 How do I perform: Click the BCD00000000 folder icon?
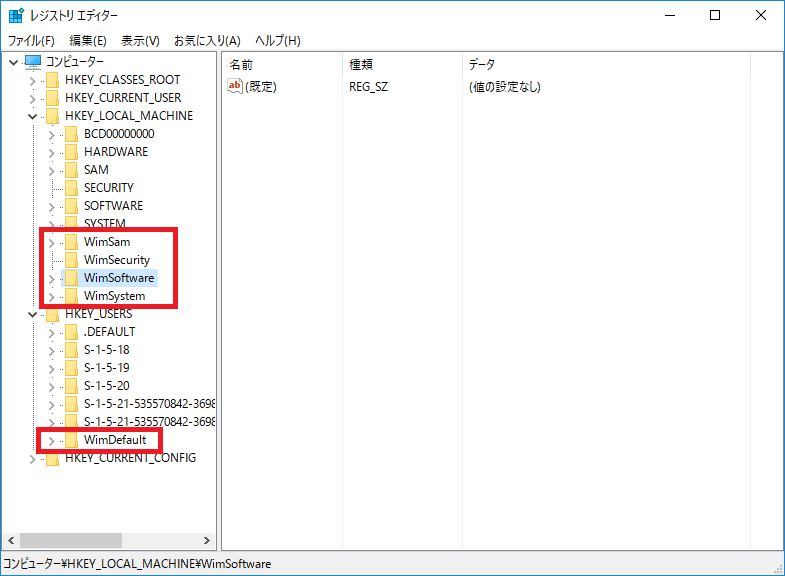[x=72, y=134]
